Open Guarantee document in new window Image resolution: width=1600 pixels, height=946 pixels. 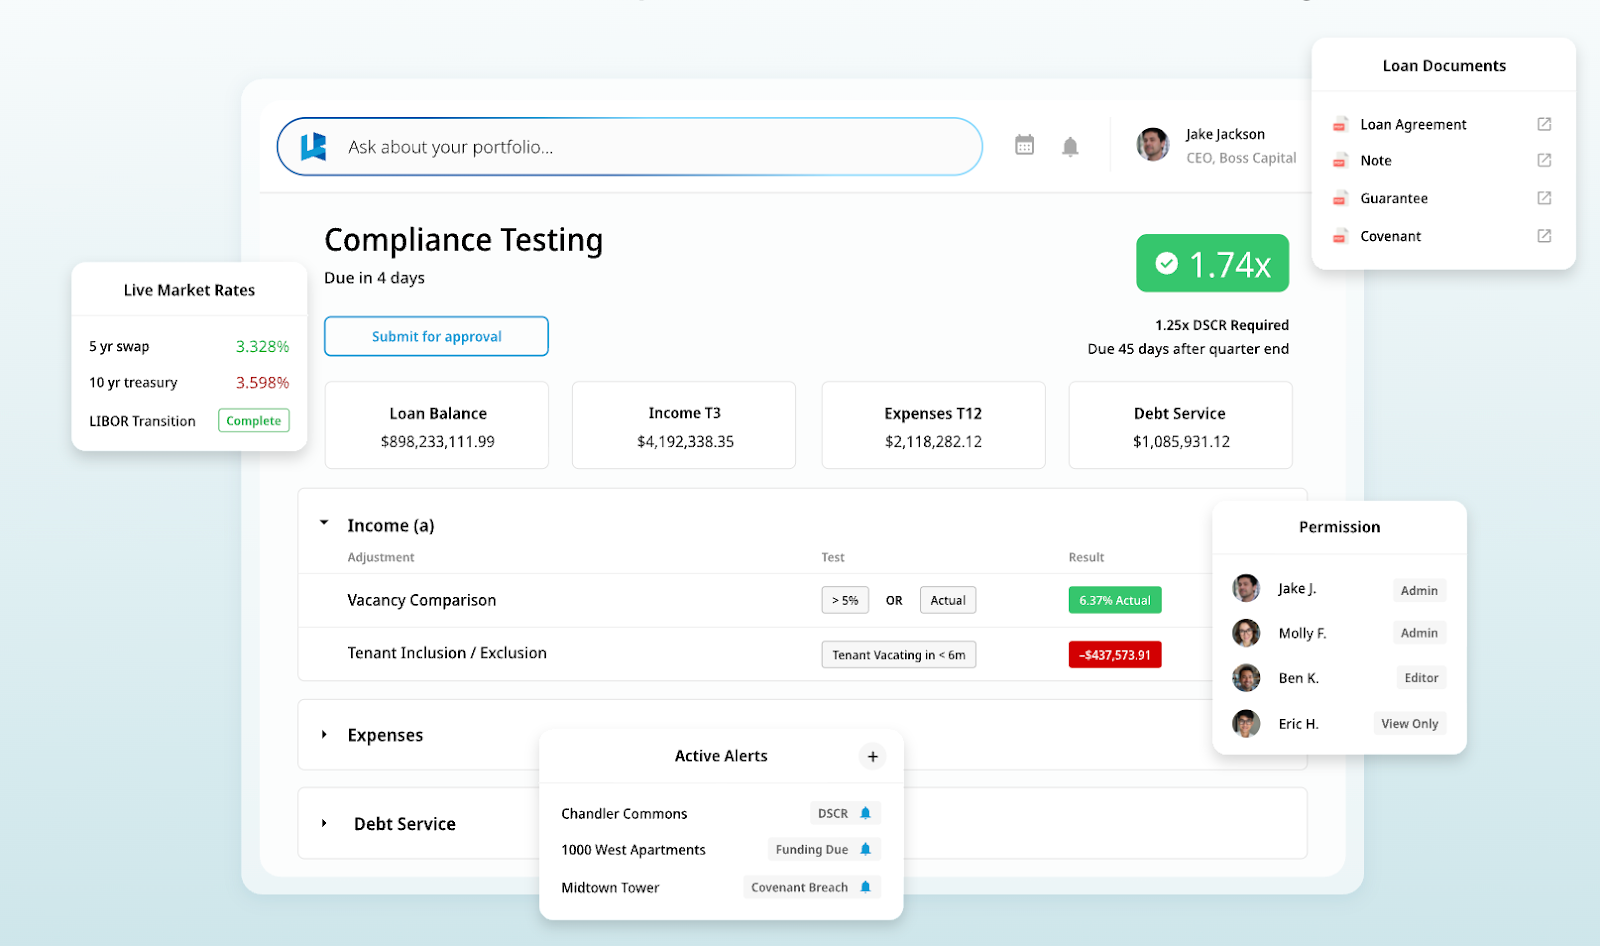(1544, 198)
